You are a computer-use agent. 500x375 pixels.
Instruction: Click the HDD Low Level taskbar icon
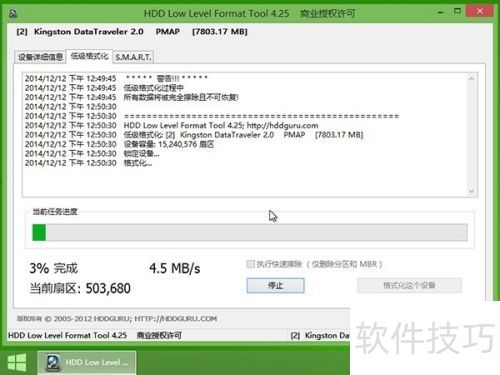87,362
